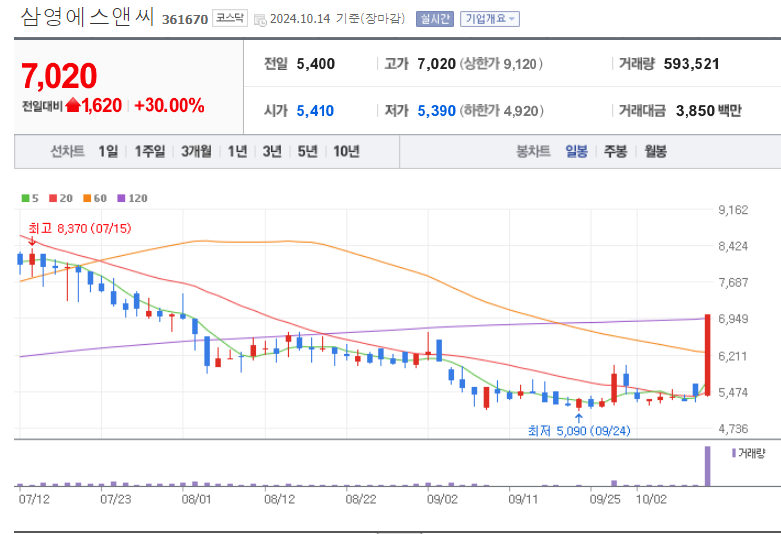Click the 2024.10.14 기준(장마감) date text
This screenshot has width=781, height=534.
coord(337,19)
